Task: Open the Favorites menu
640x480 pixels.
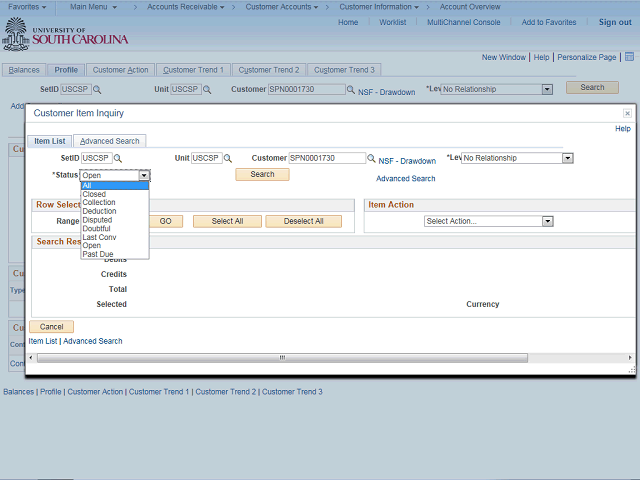Action: click(29, 7)
